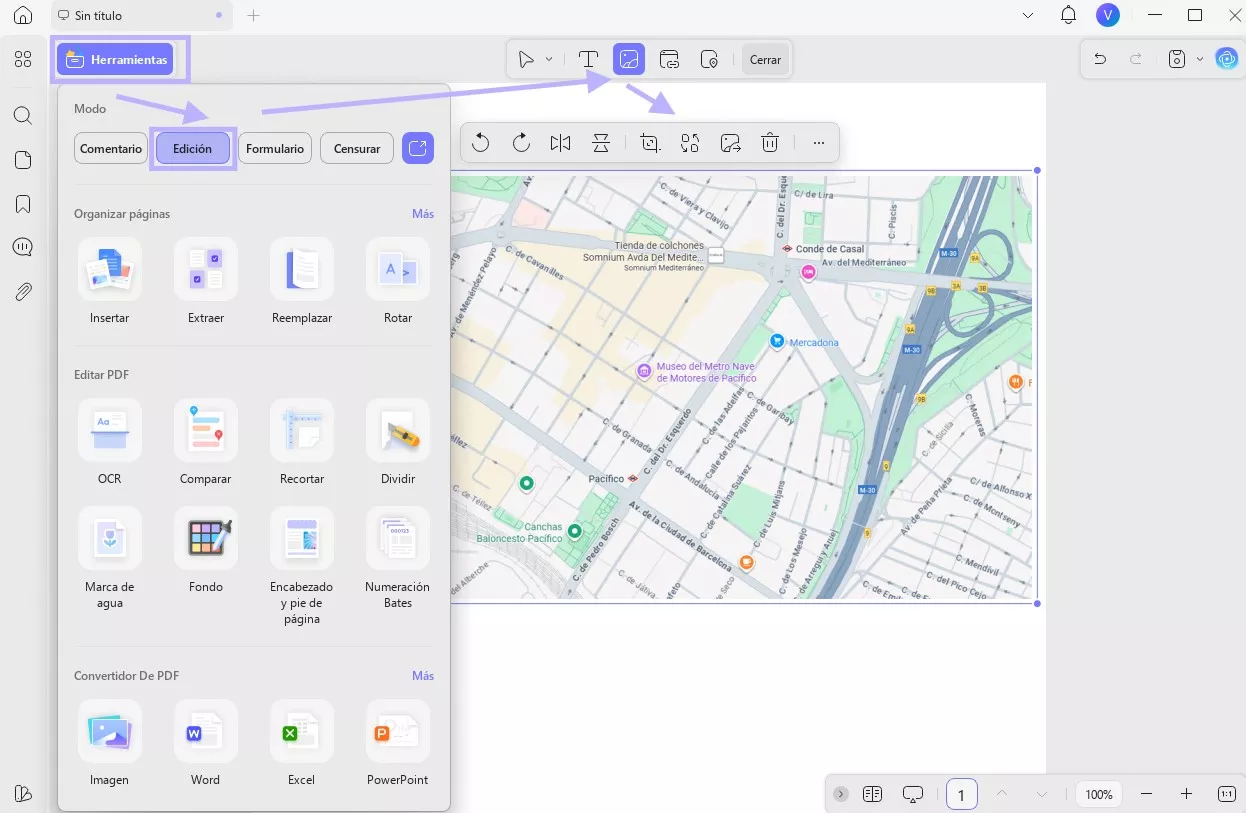This screenshot has width=1246, height=813.
Task: Convert PDF to Word
Action: (x=205, y=744)
